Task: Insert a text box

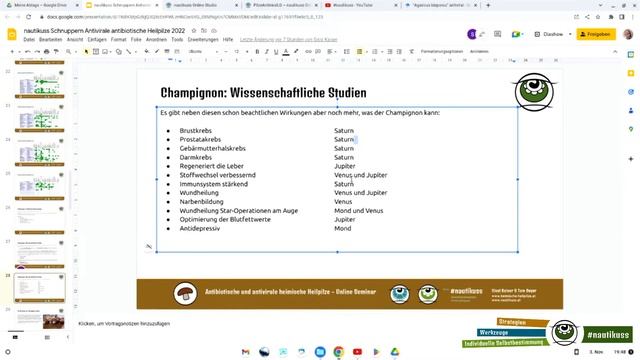Action: click(x=96, y=51)
